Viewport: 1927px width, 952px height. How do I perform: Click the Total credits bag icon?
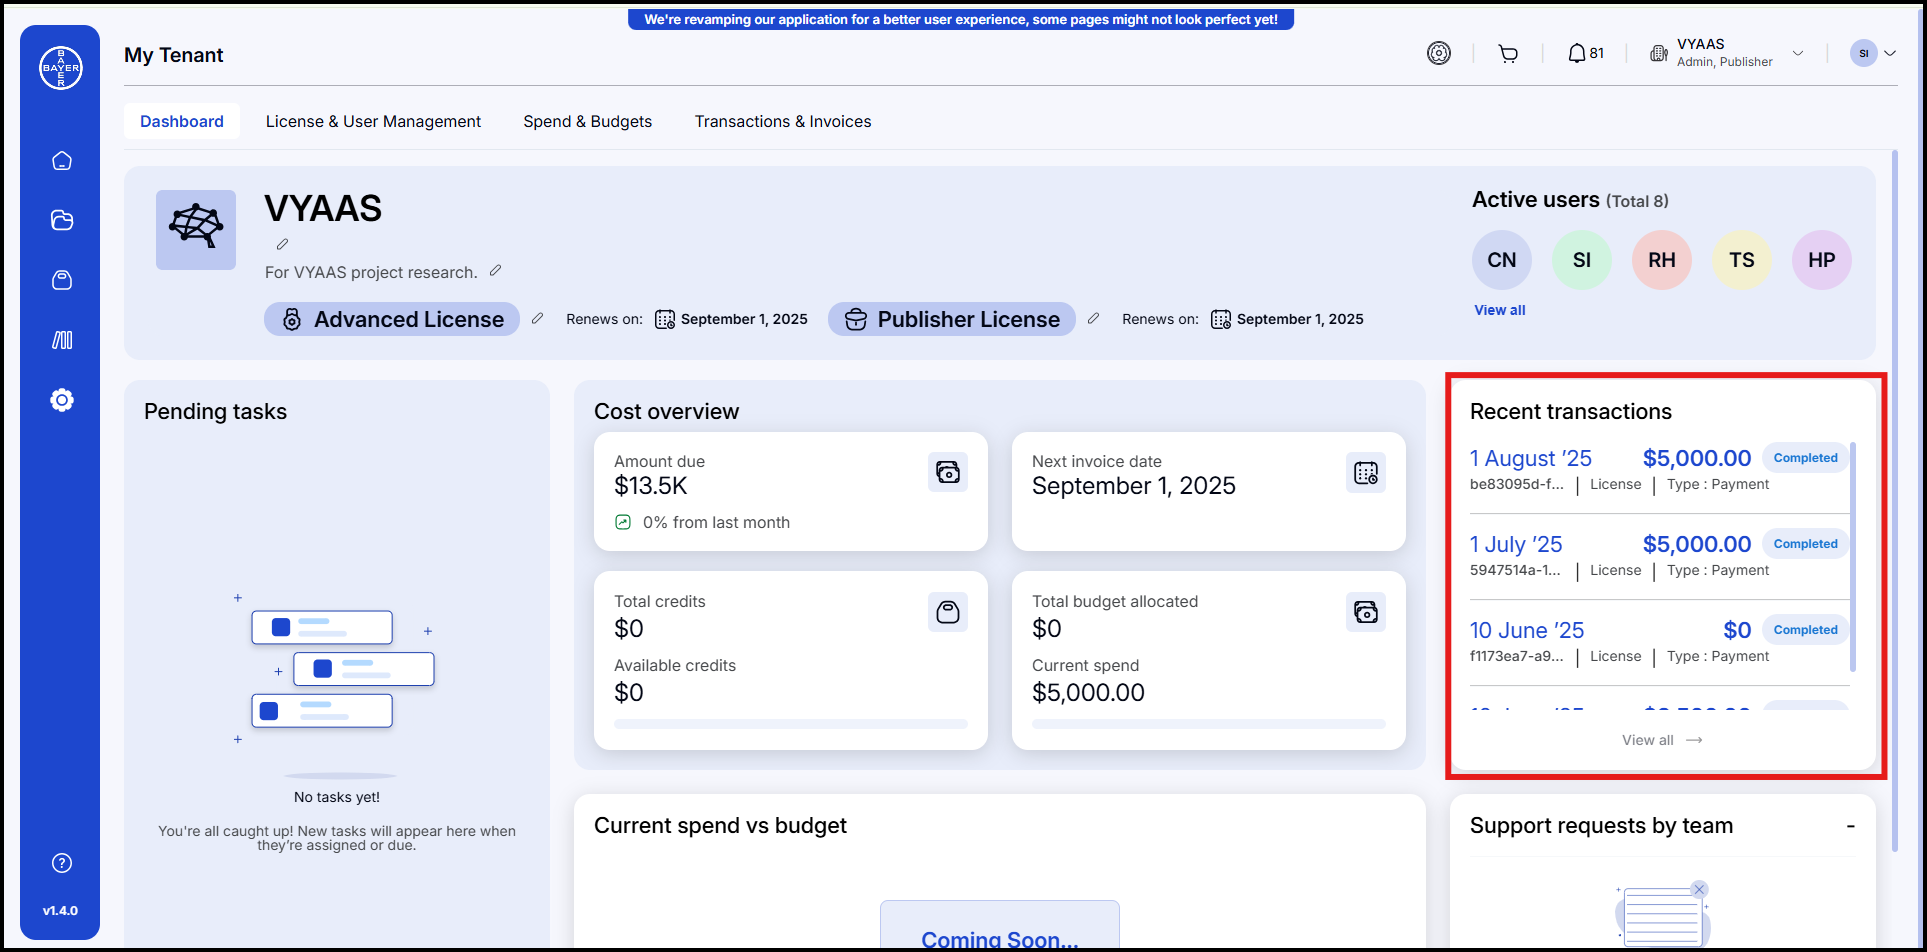pos(948,612)
